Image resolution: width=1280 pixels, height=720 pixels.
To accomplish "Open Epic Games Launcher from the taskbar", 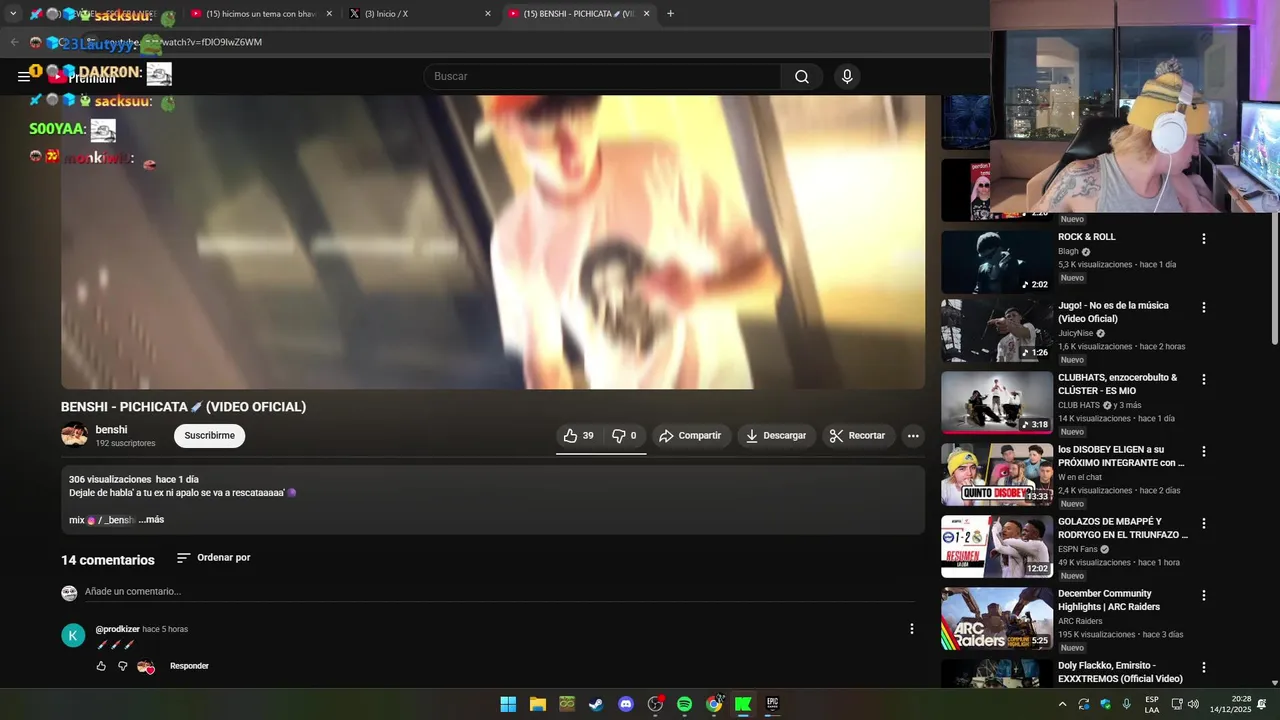I will tap(772, 704).
